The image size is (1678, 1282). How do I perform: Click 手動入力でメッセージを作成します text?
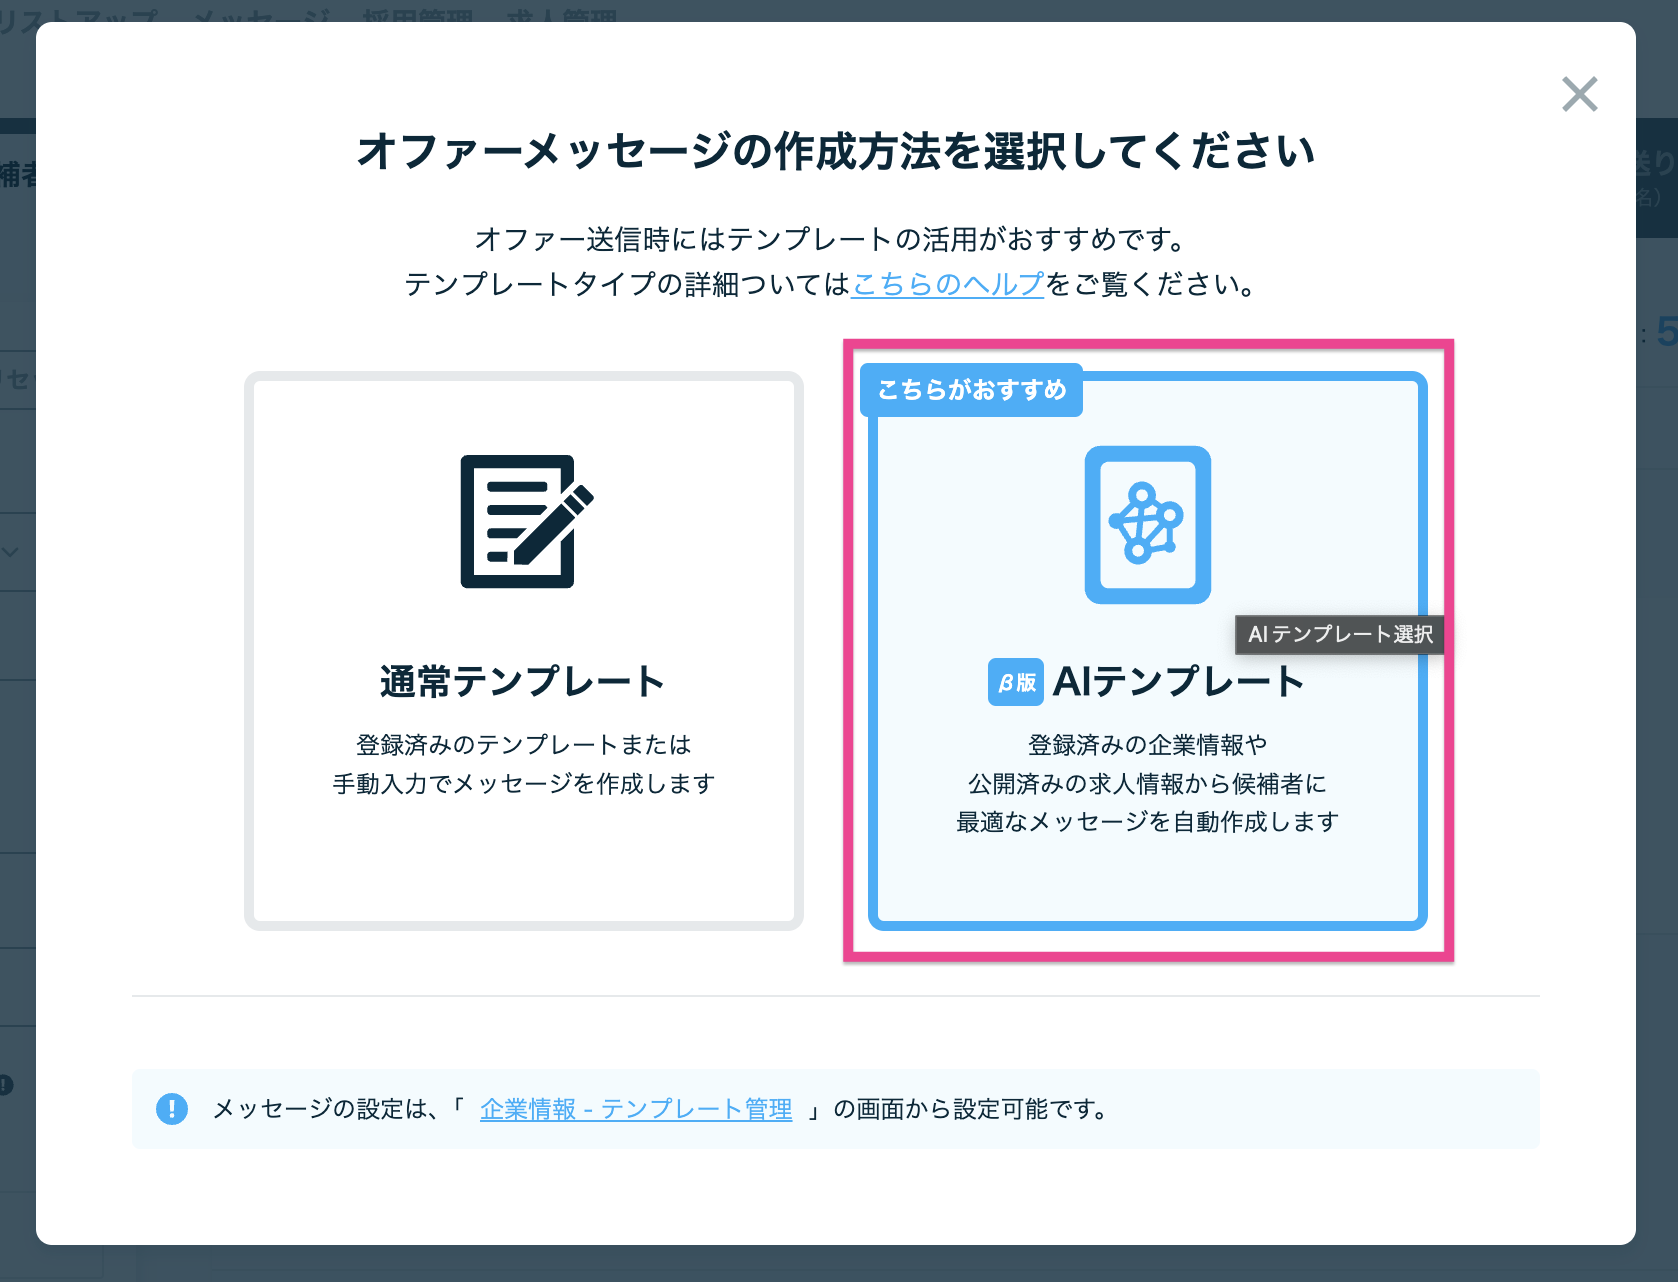pos(523,784)
